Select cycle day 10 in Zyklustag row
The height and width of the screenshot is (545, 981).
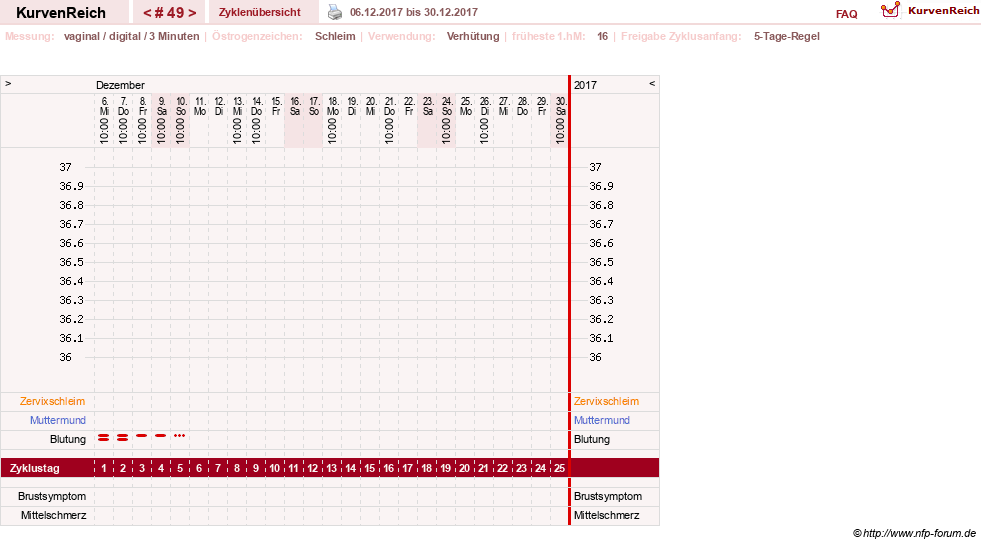pos(275,468)
